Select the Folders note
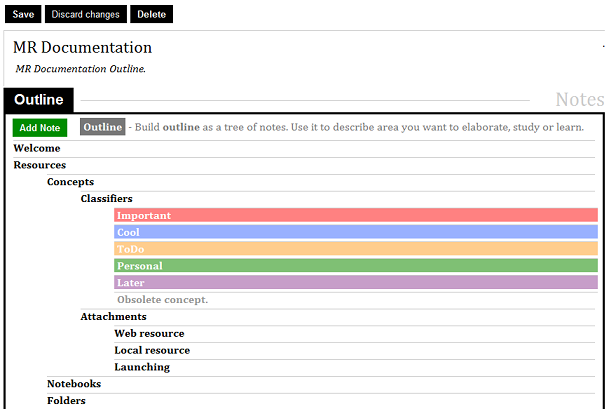The image size is (609, 409). coord(66,400)
